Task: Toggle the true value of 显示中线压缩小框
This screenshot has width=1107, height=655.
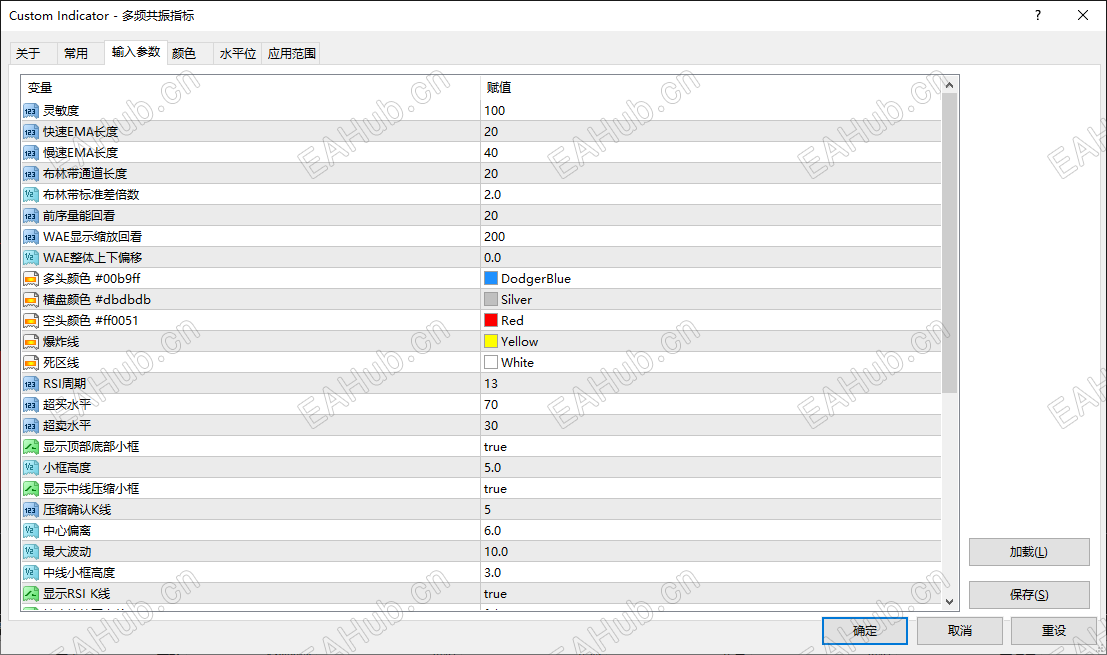Action: click(x=496, y=489)
